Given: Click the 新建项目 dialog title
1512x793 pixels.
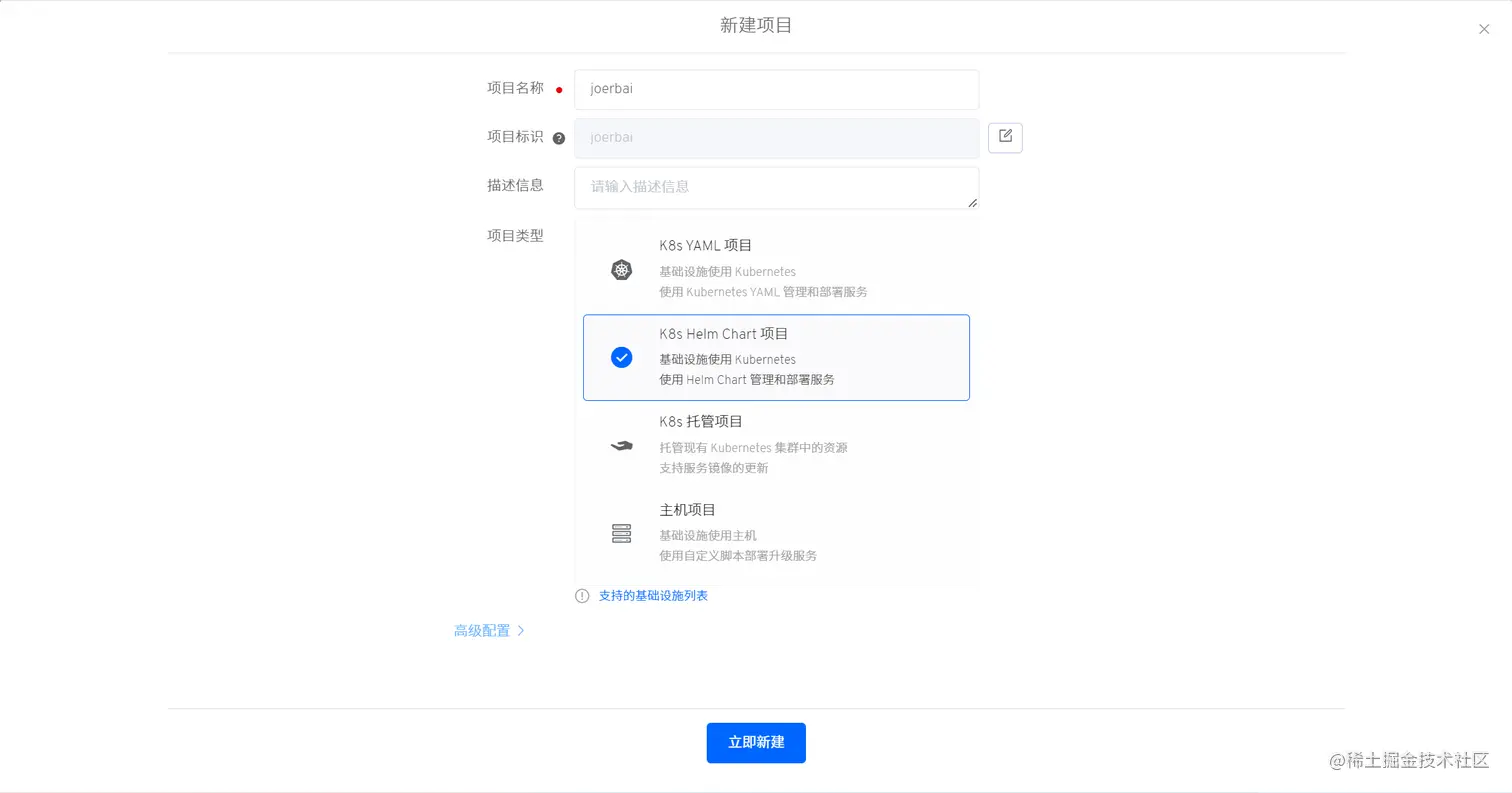Looking at the screenshot, I should coord(756,26).
